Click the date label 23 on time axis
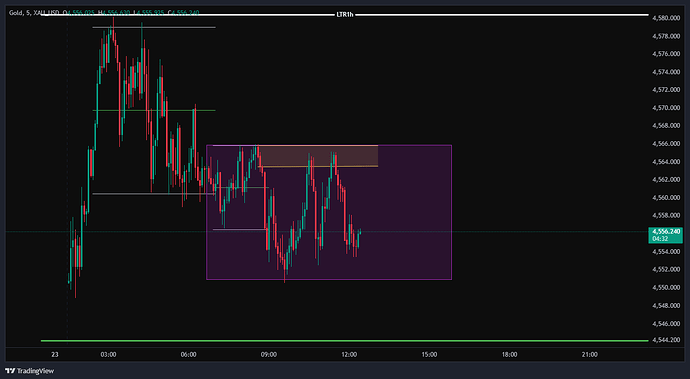The width and height of the screenshot is (690, 379). tap(55, 354)
